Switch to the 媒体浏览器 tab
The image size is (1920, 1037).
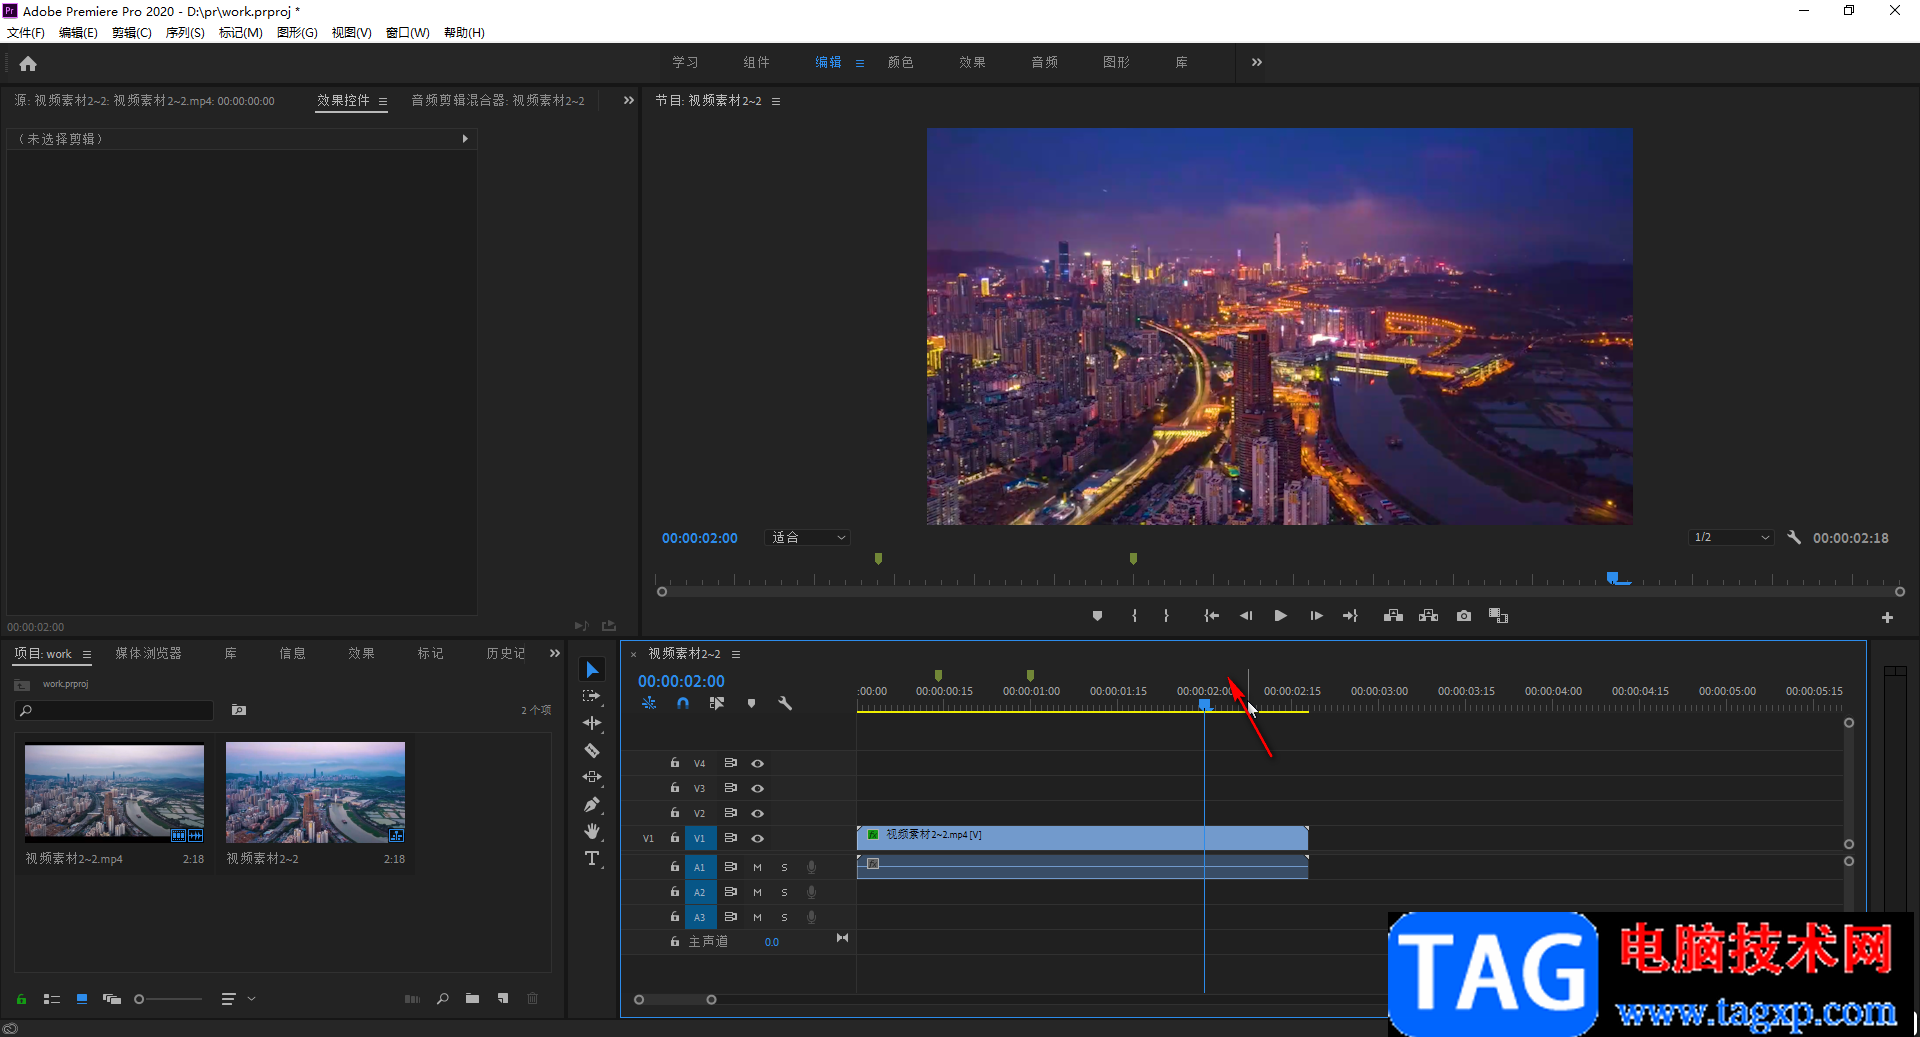tap(148, 653)
